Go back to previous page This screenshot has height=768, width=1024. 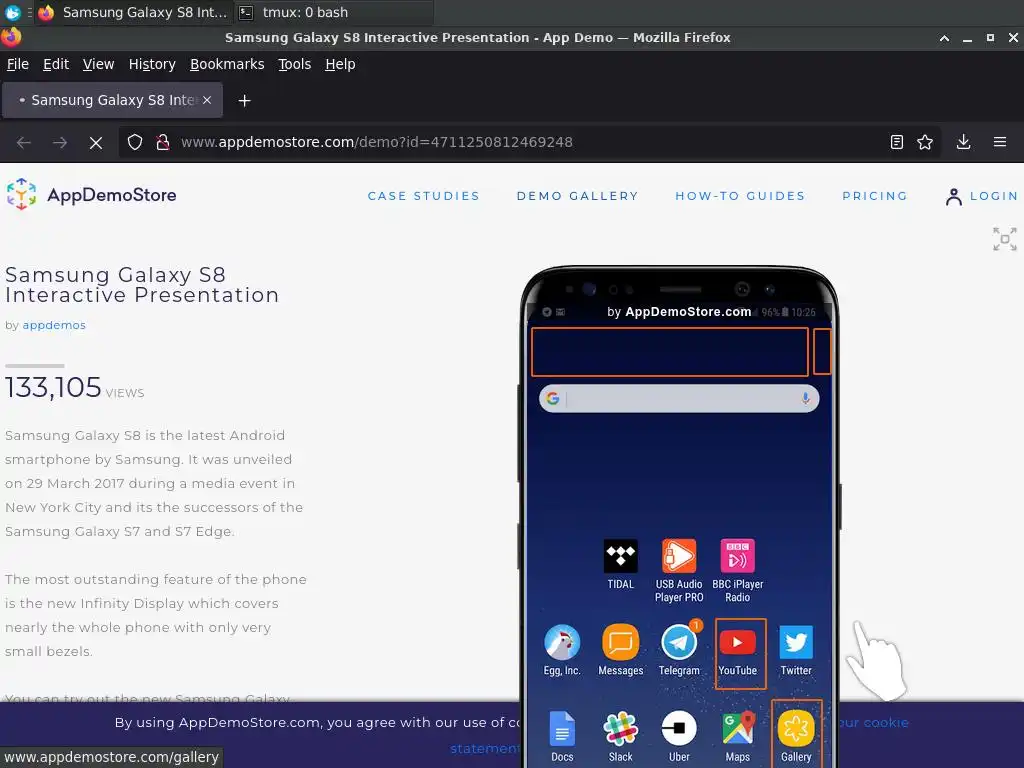coord(24,142)
